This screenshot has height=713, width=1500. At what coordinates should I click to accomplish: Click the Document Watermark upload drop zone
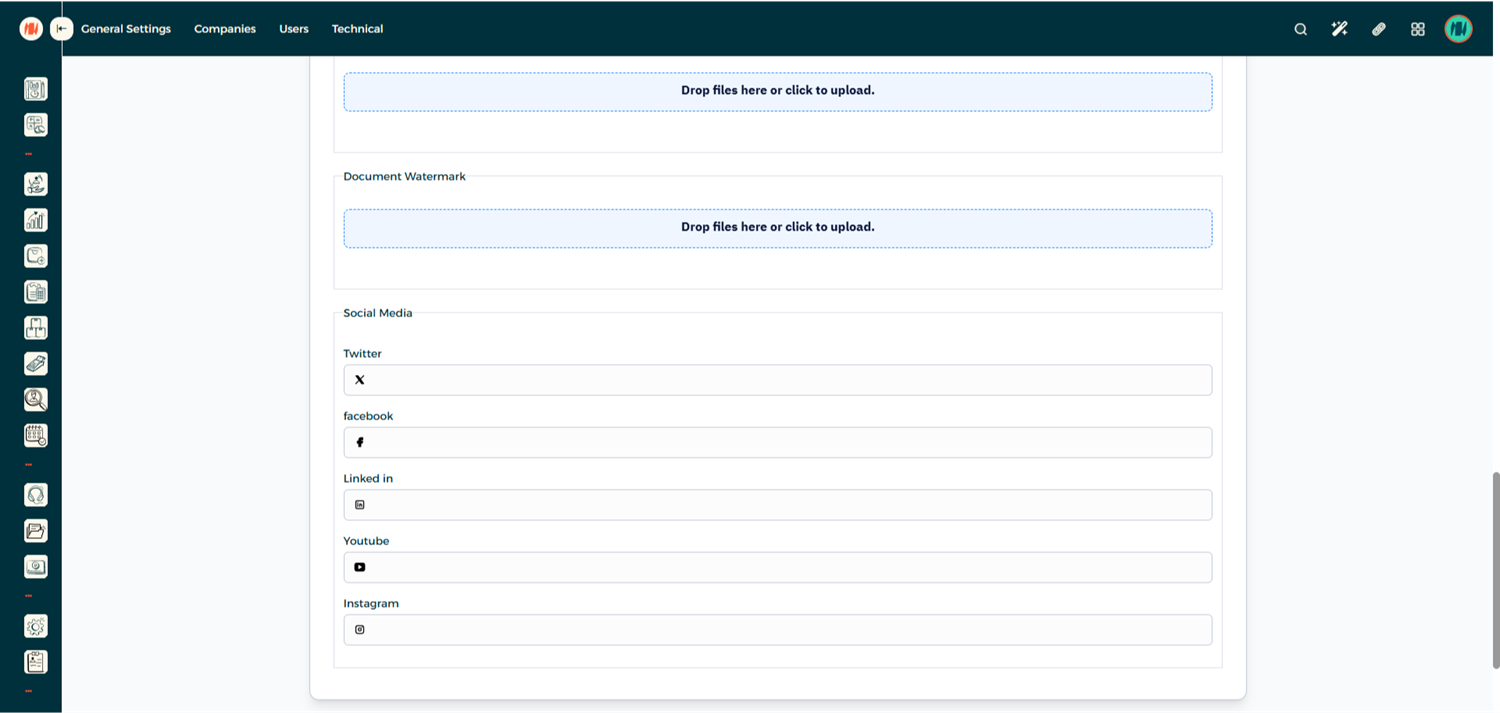click(777, 228)
